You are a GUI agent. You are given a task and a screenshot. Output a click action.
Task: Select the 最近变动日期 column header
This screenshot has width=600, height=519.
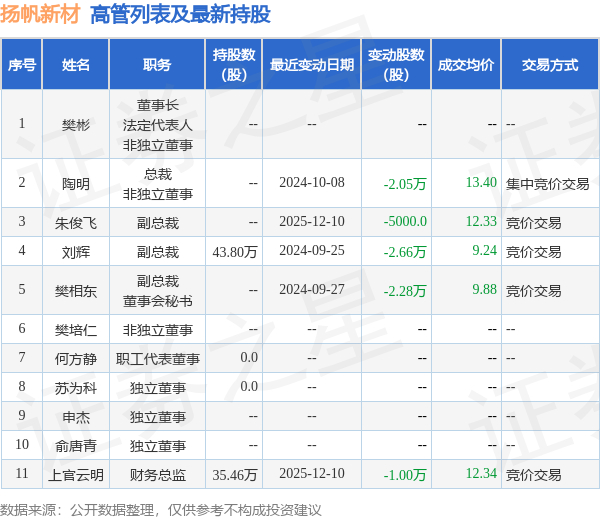point(312,65)
